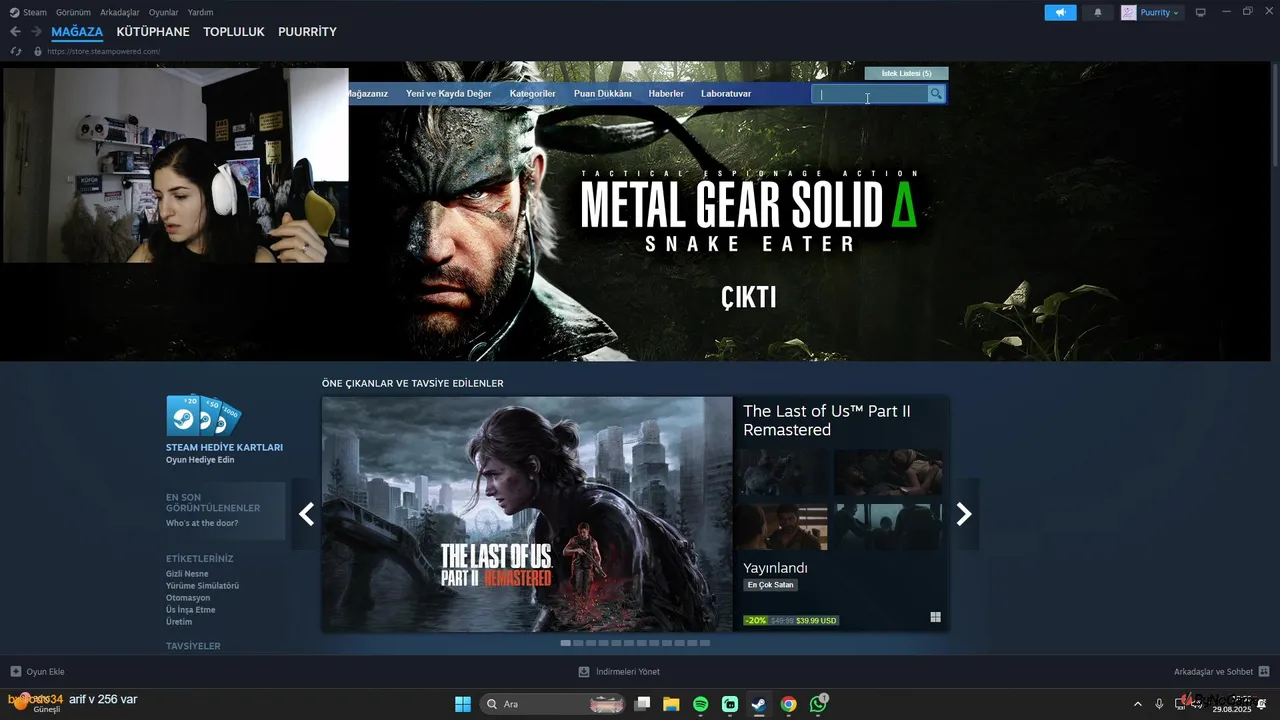Click the taskbar Ara search box
Image resolution: width=1280 pixels, height=720 pixels.
click(x=553, y=704)
